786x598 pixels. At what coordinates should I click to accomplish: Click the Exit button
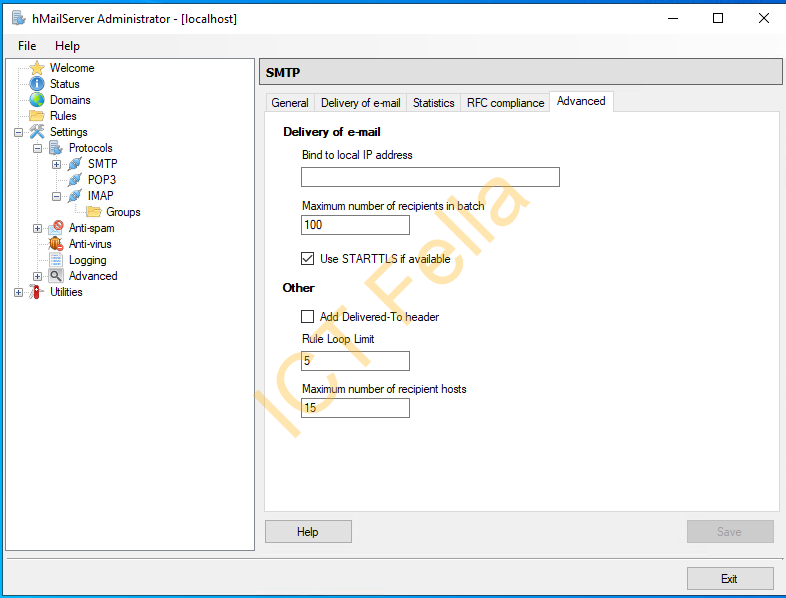730,578
